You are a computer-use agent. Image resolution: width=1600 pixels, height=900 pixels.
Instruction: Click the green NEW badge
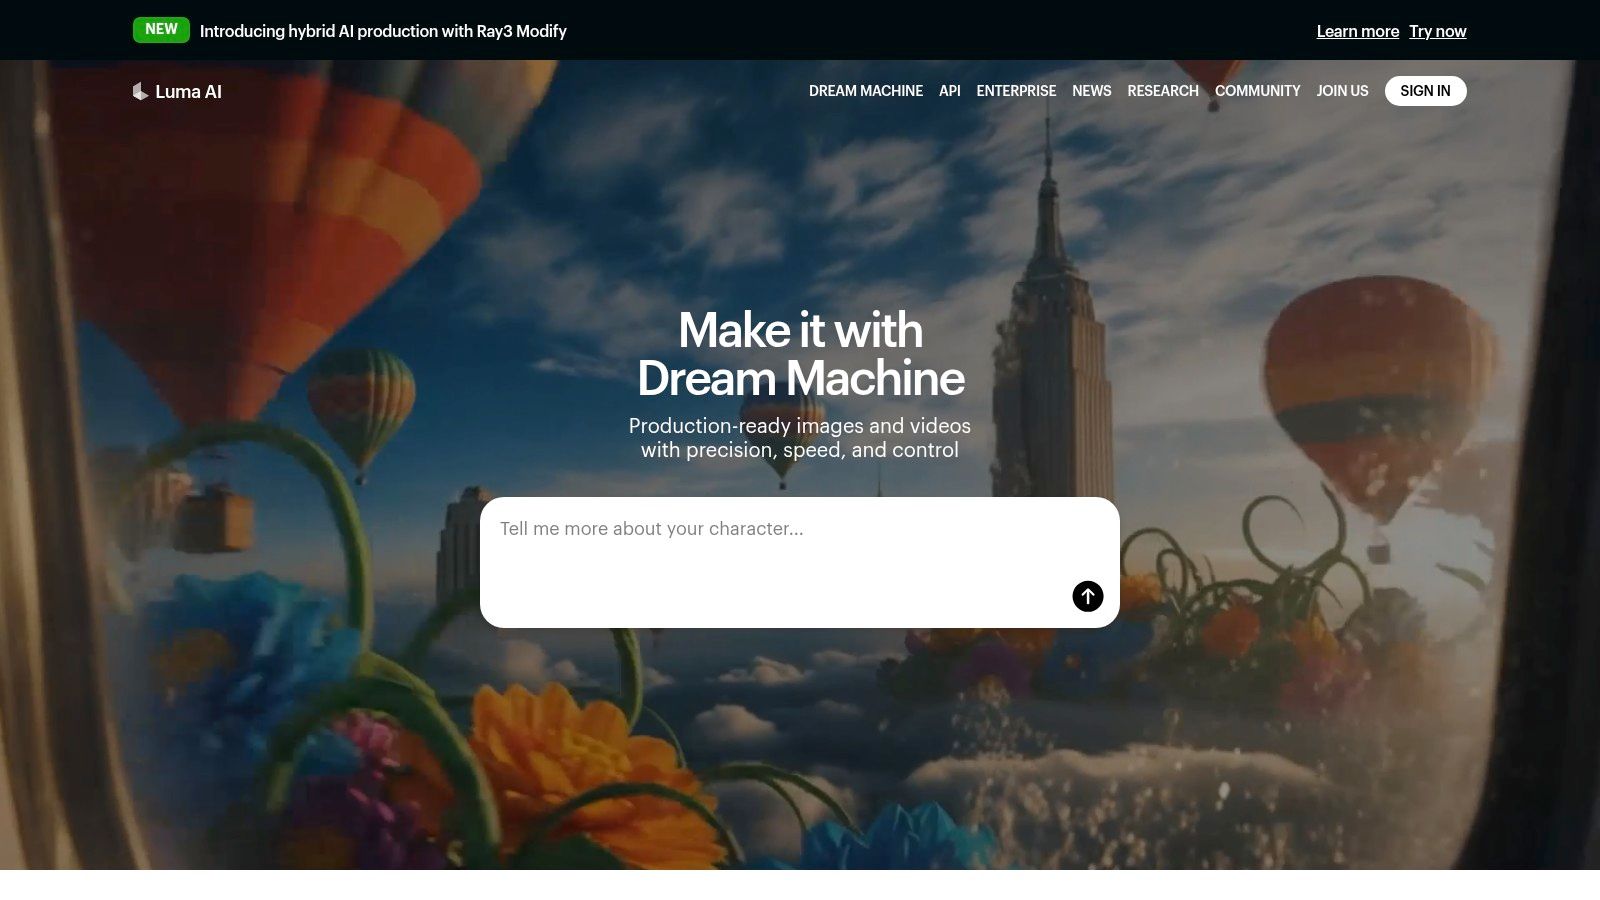pos(161,30)
